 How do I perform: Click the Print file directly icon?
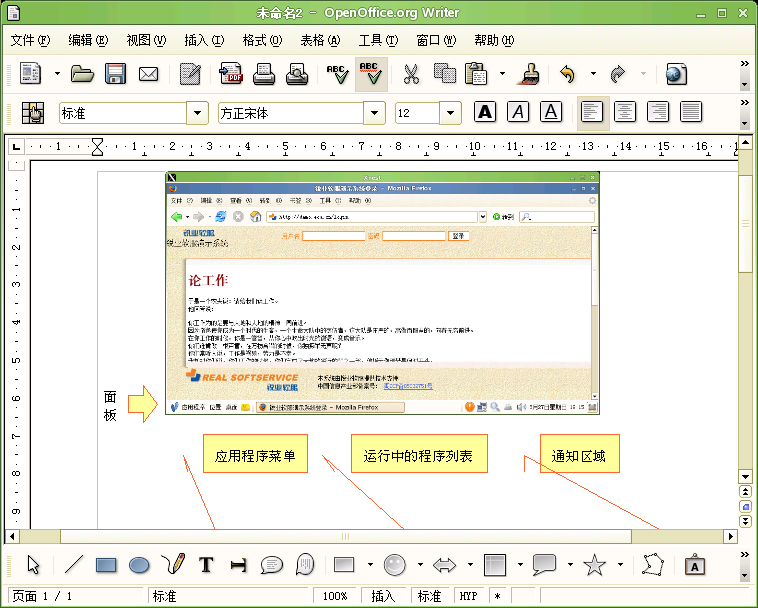264,74
